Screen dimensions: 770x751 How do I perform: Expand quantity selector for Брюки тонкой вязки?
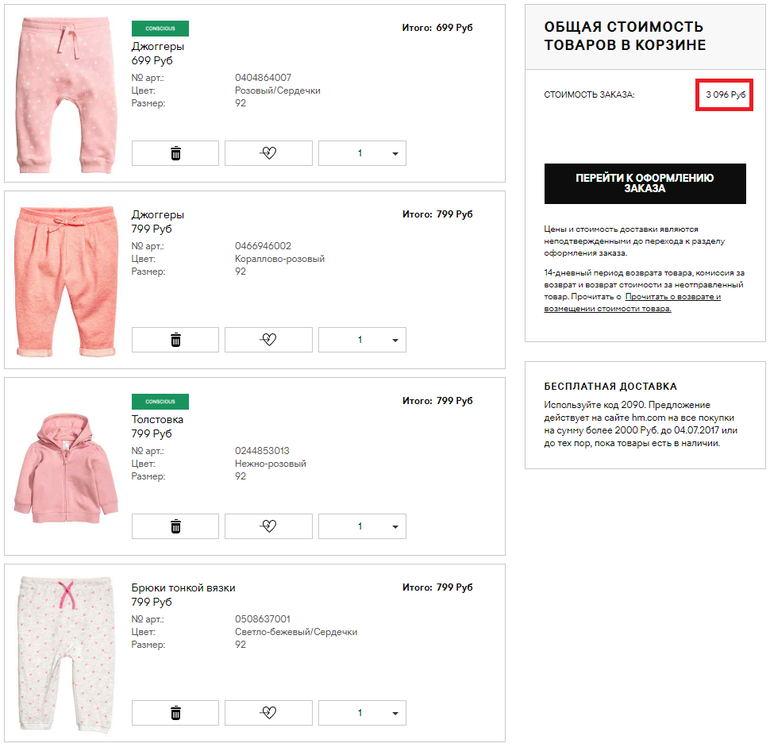pos(362,713)
